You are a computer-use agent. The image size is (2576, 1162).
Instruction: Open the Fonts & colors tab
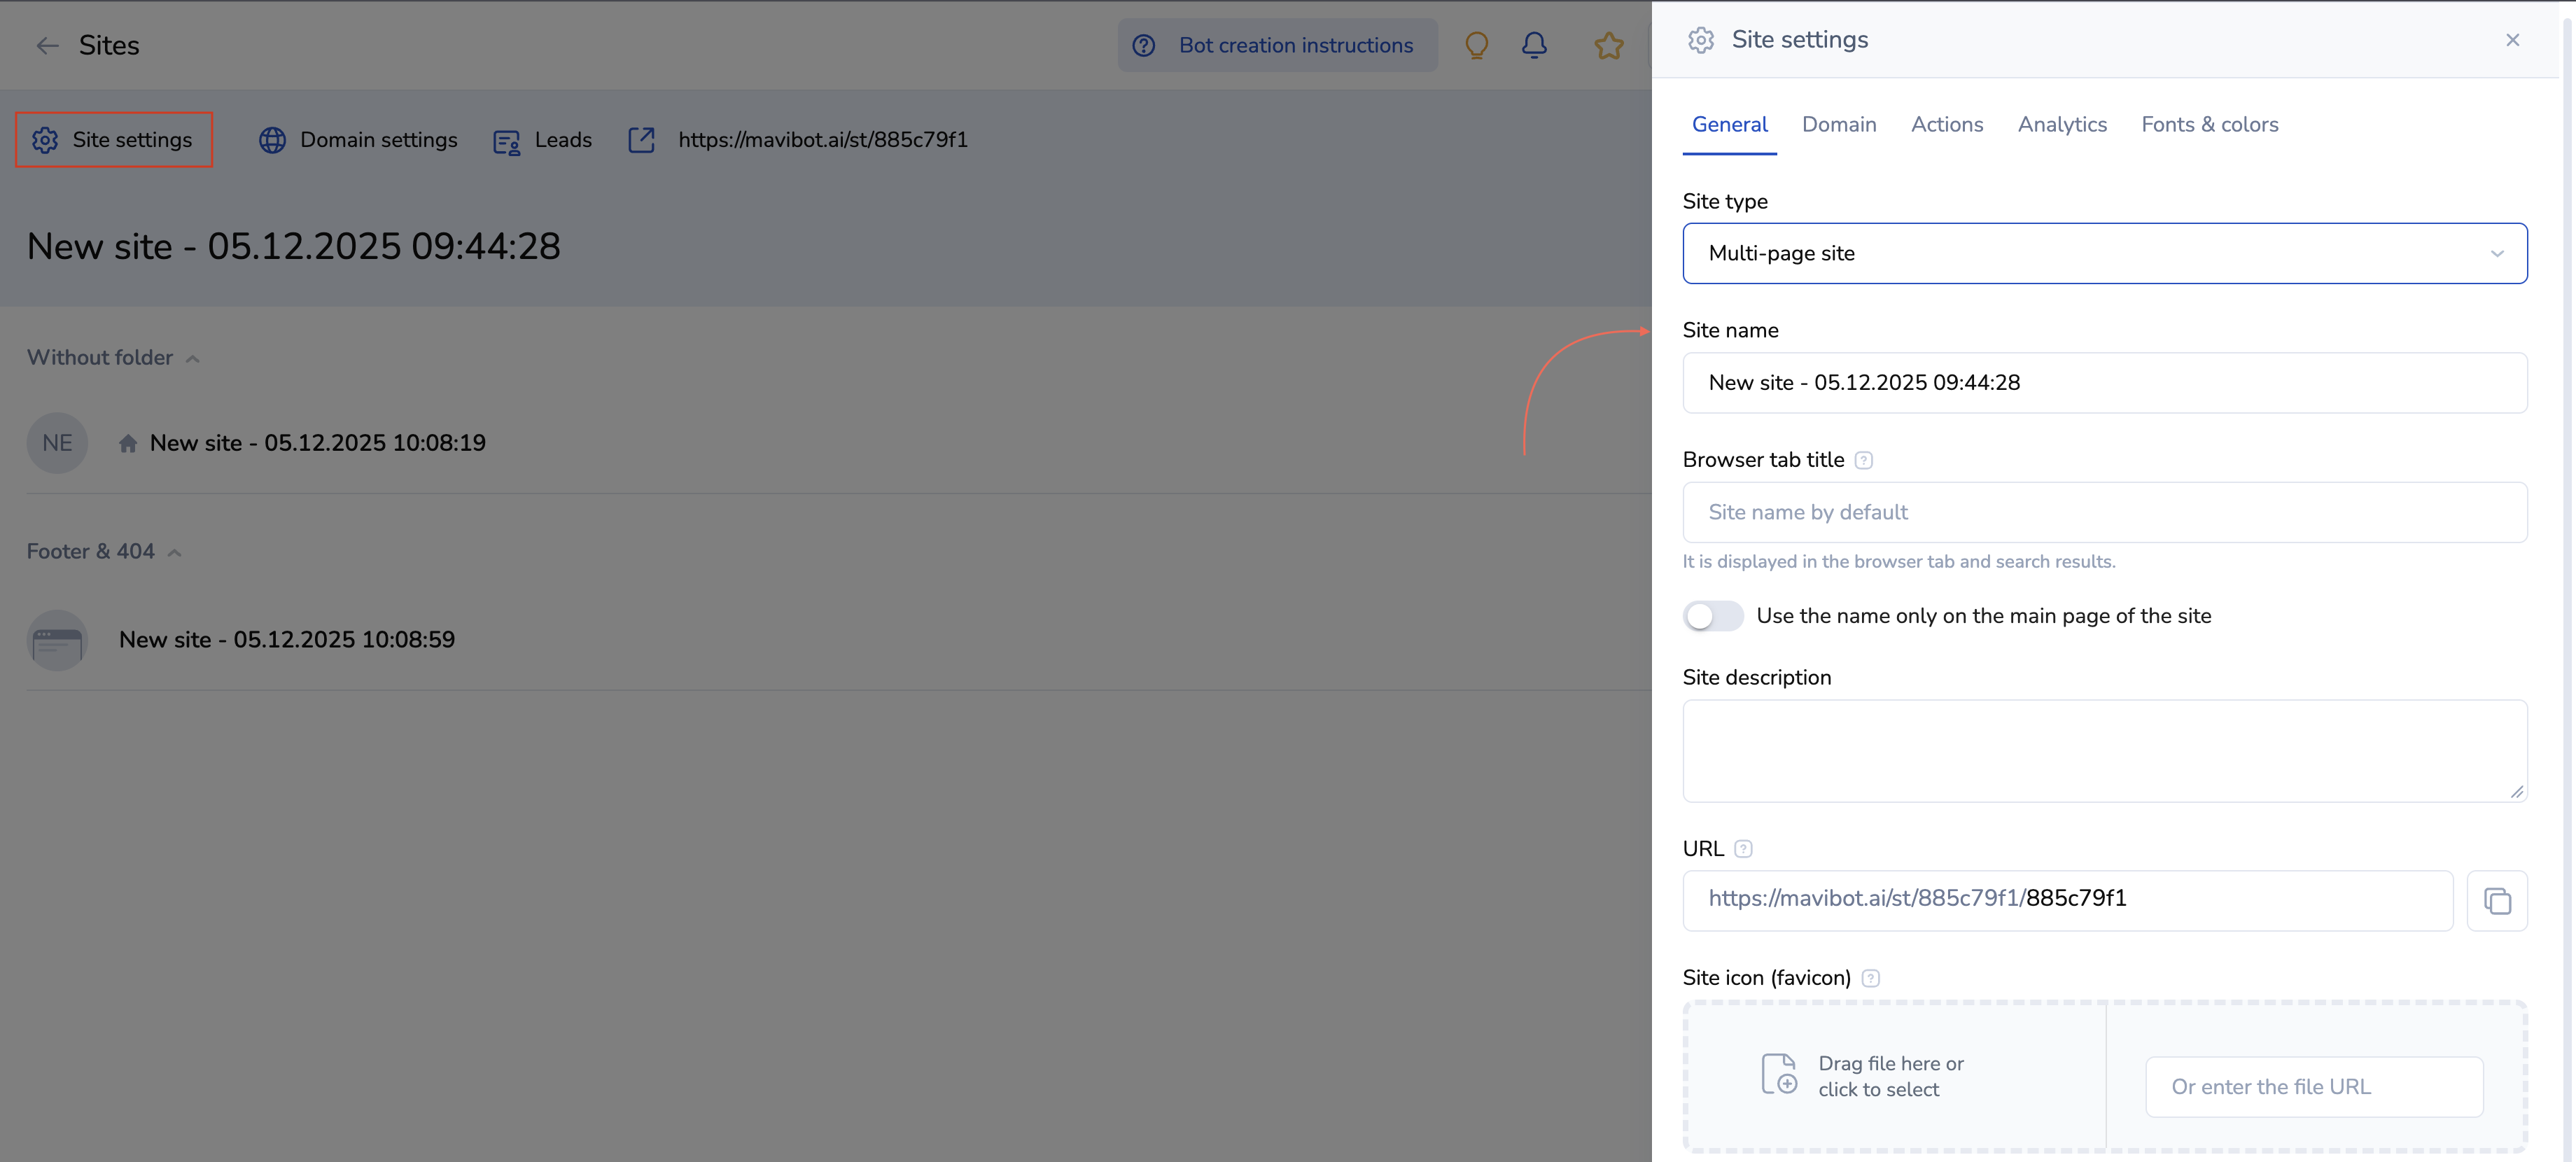[2209, 125]
